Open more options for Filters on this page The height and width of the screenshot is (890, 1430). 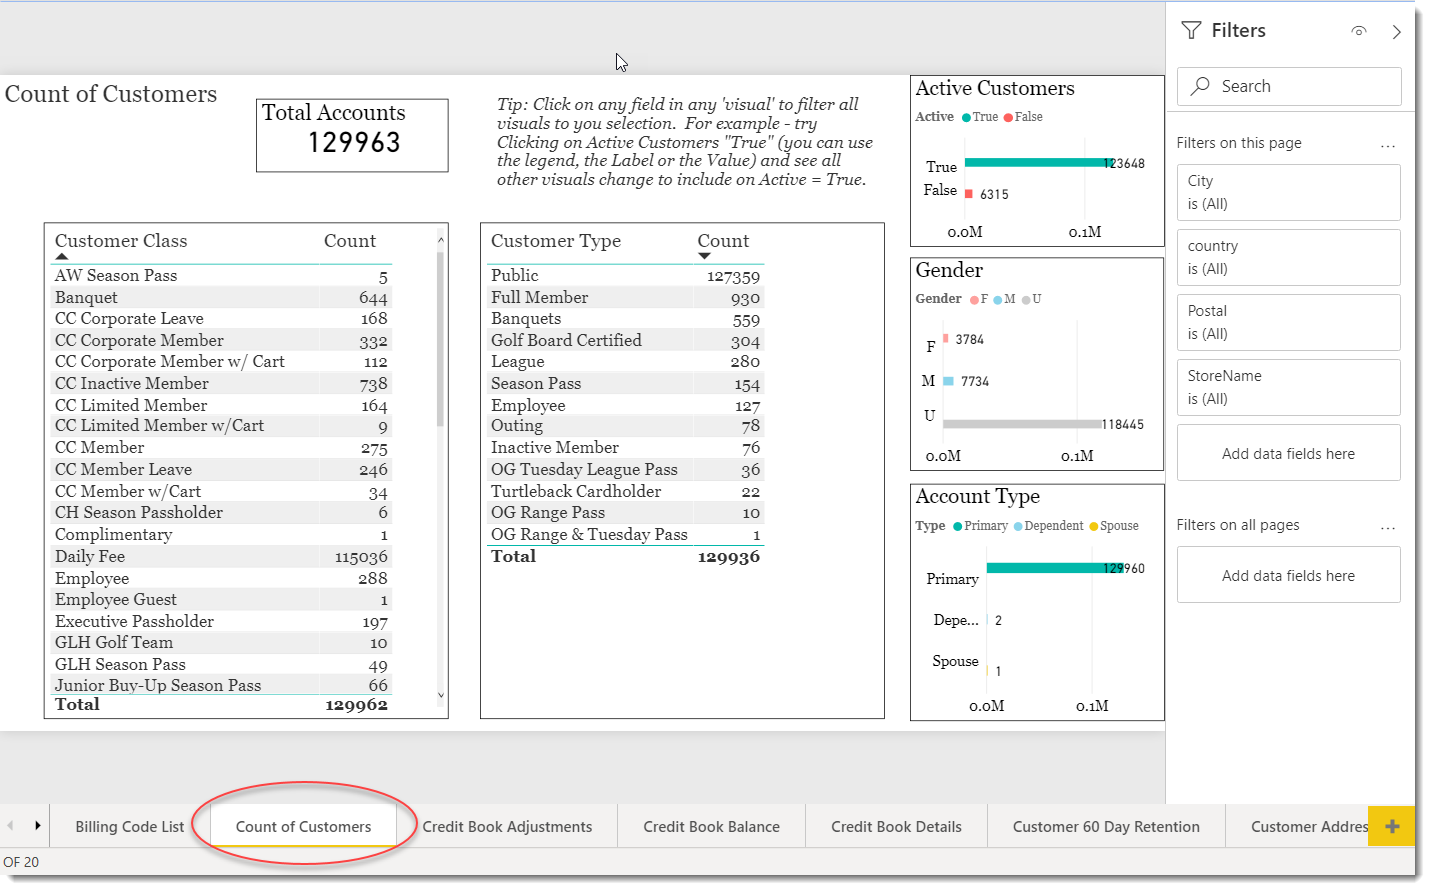tap(1387, 145)
